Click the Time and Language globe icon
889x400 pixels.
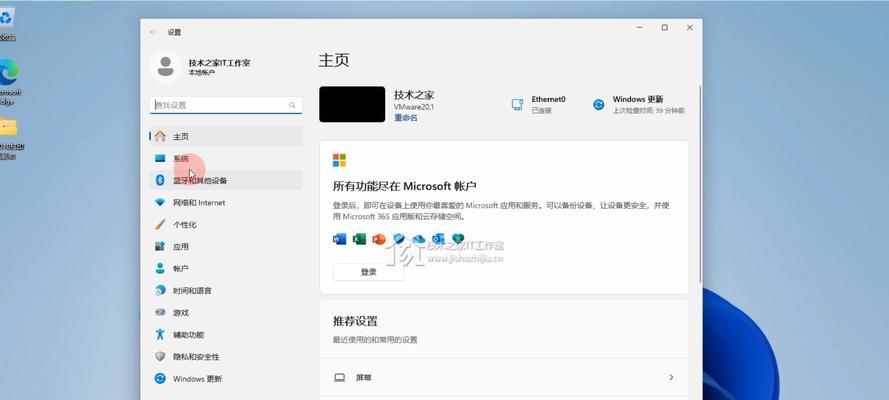pos(160,290)
